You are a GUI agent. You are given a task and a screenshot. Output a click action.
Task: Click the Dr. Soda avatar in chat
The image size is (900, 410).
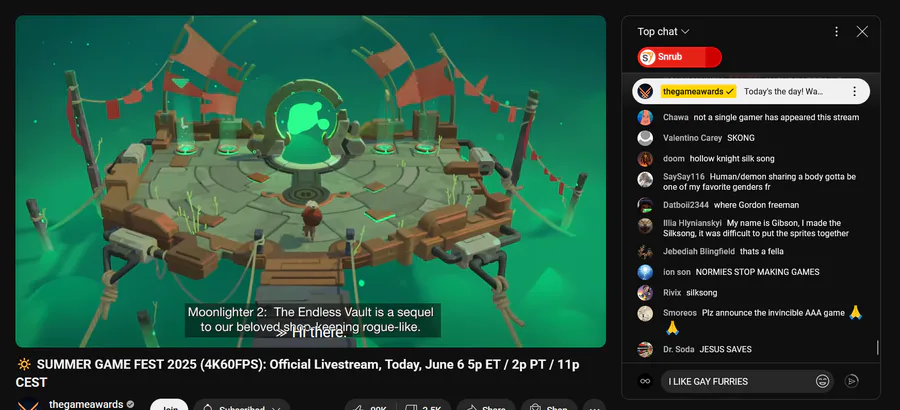pyautogui.click(x=645, y=349)
